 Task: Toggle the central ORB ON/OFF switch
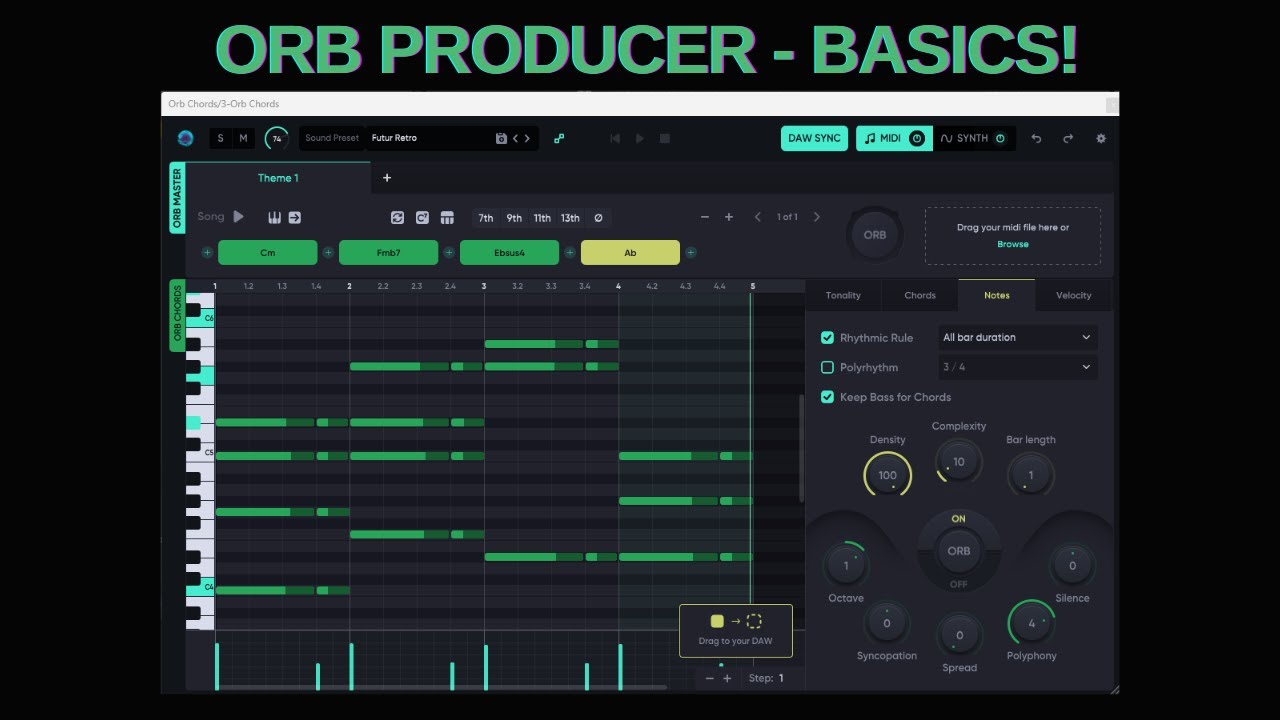pyautogui.click(x=958, y=551)
